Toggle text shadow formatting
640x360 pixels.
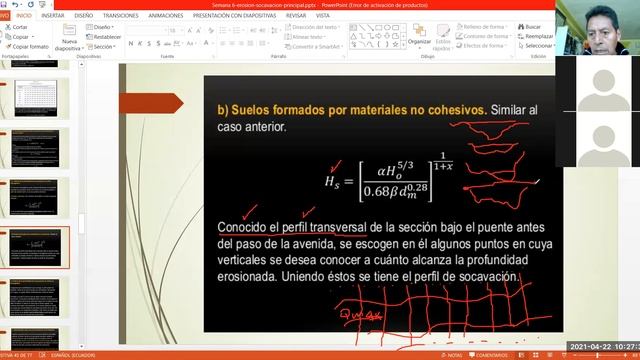[x=158, y=43]
